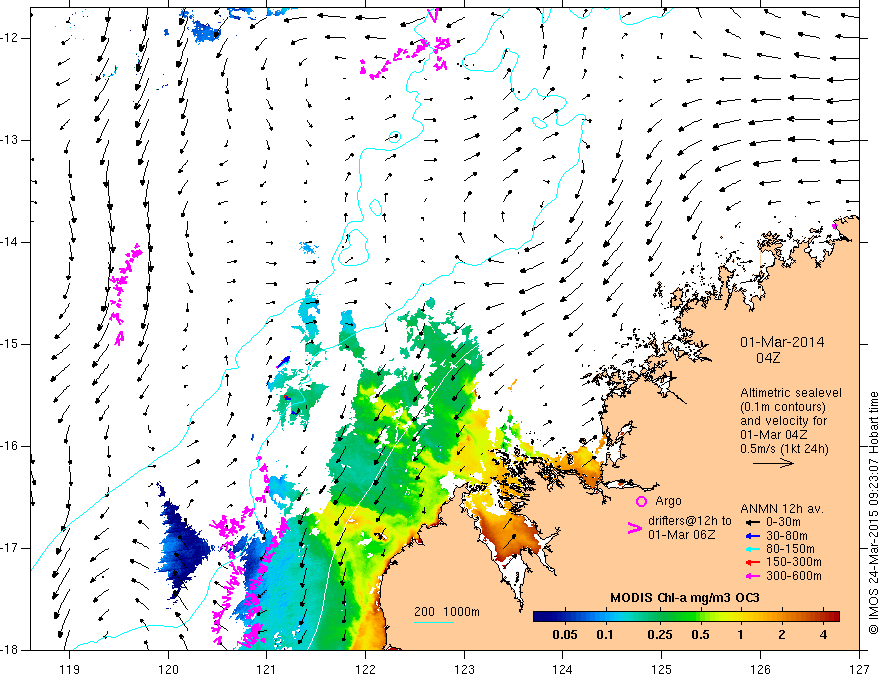Click the black 0-30m ANMN arrow symbol
This screenshot has width=880, height=680.
coord(753,522)
